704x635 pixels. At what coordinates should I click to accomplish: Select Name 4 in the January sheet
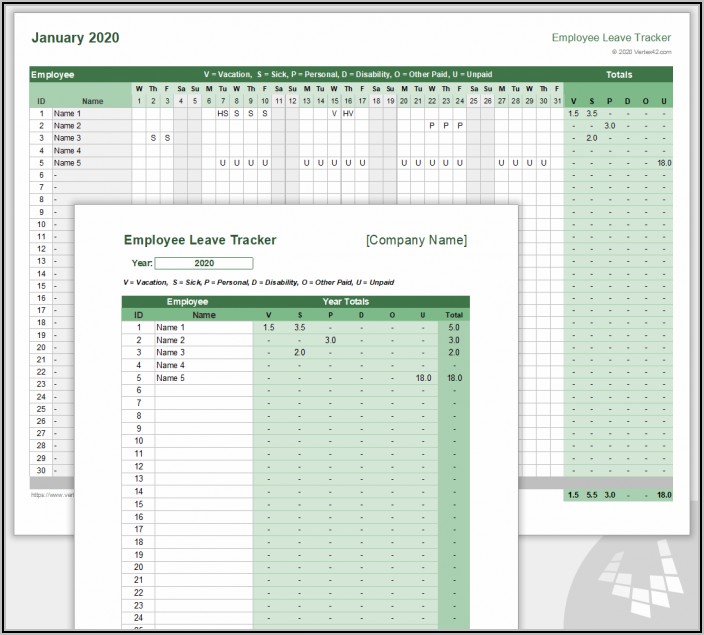66,150
